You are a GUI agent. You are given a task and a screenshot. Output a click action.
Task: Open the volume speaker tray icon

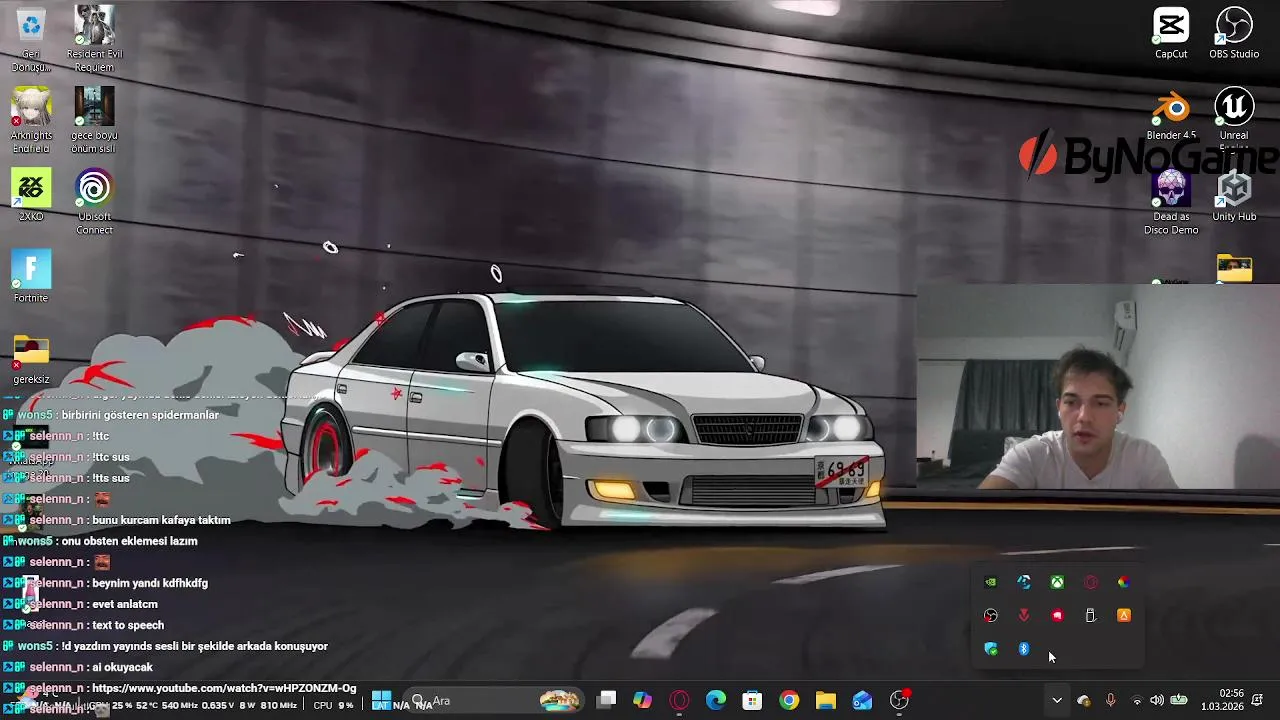[x=1157, y=700]
